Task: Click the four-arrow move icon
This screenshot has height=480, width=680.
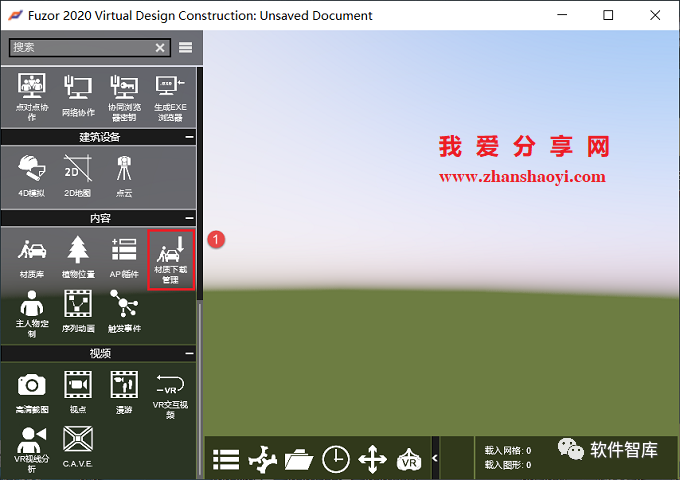Action: tap(373, 459)
